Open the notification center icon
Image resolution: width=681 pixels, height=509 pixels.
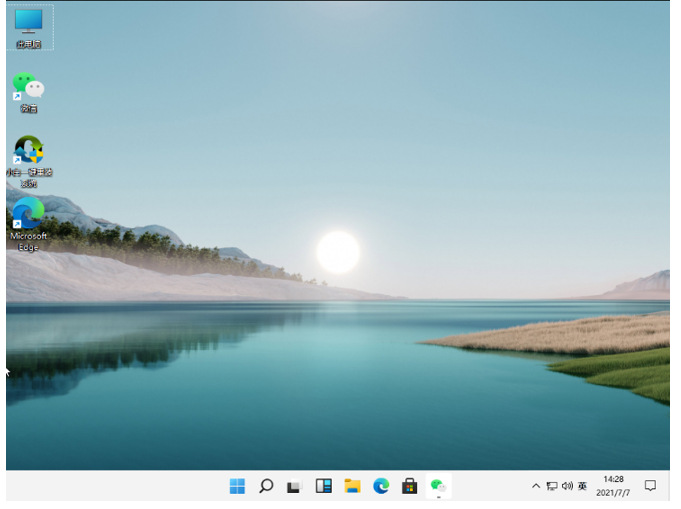pos(650,486)
